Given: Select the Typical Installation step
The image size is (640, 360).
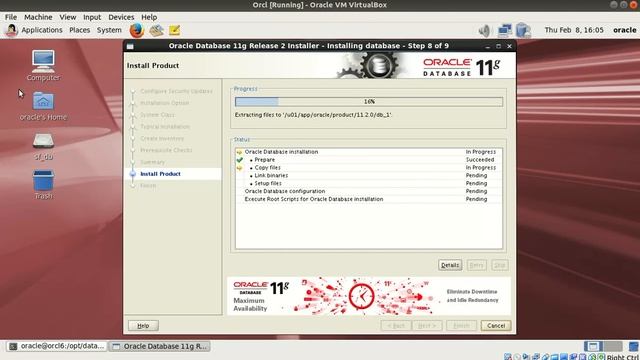Looking at the screenshot, I should [165, 127].
